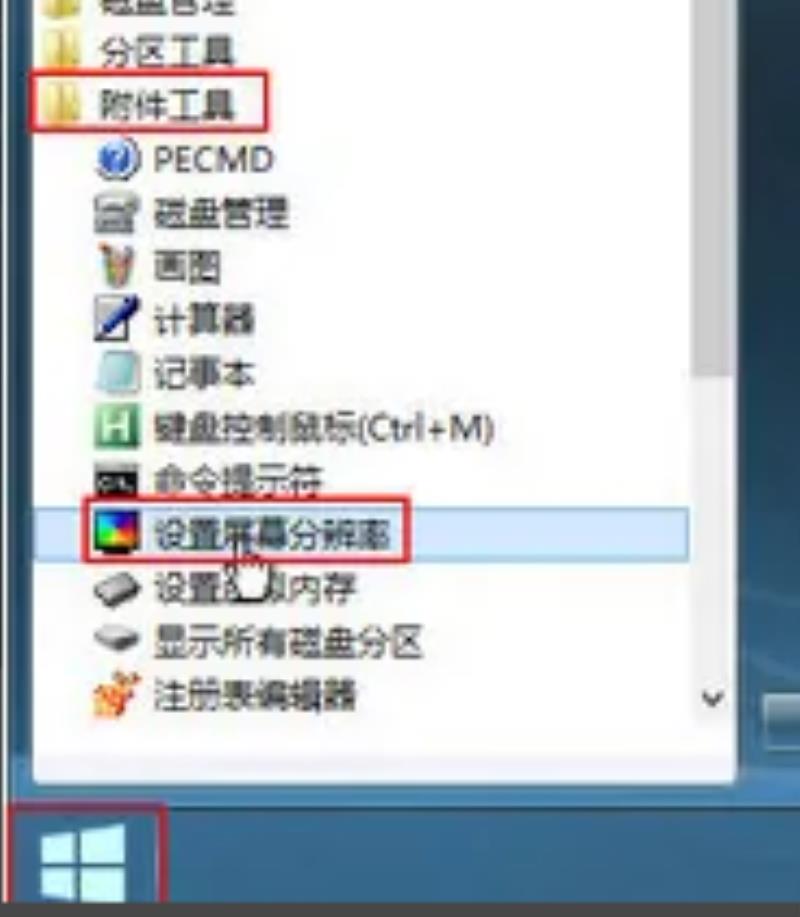Click the 注册表编辑器 registry icon
Image resolution: width=800 pixels, height=917 pixels.
(x=116, y=694)
